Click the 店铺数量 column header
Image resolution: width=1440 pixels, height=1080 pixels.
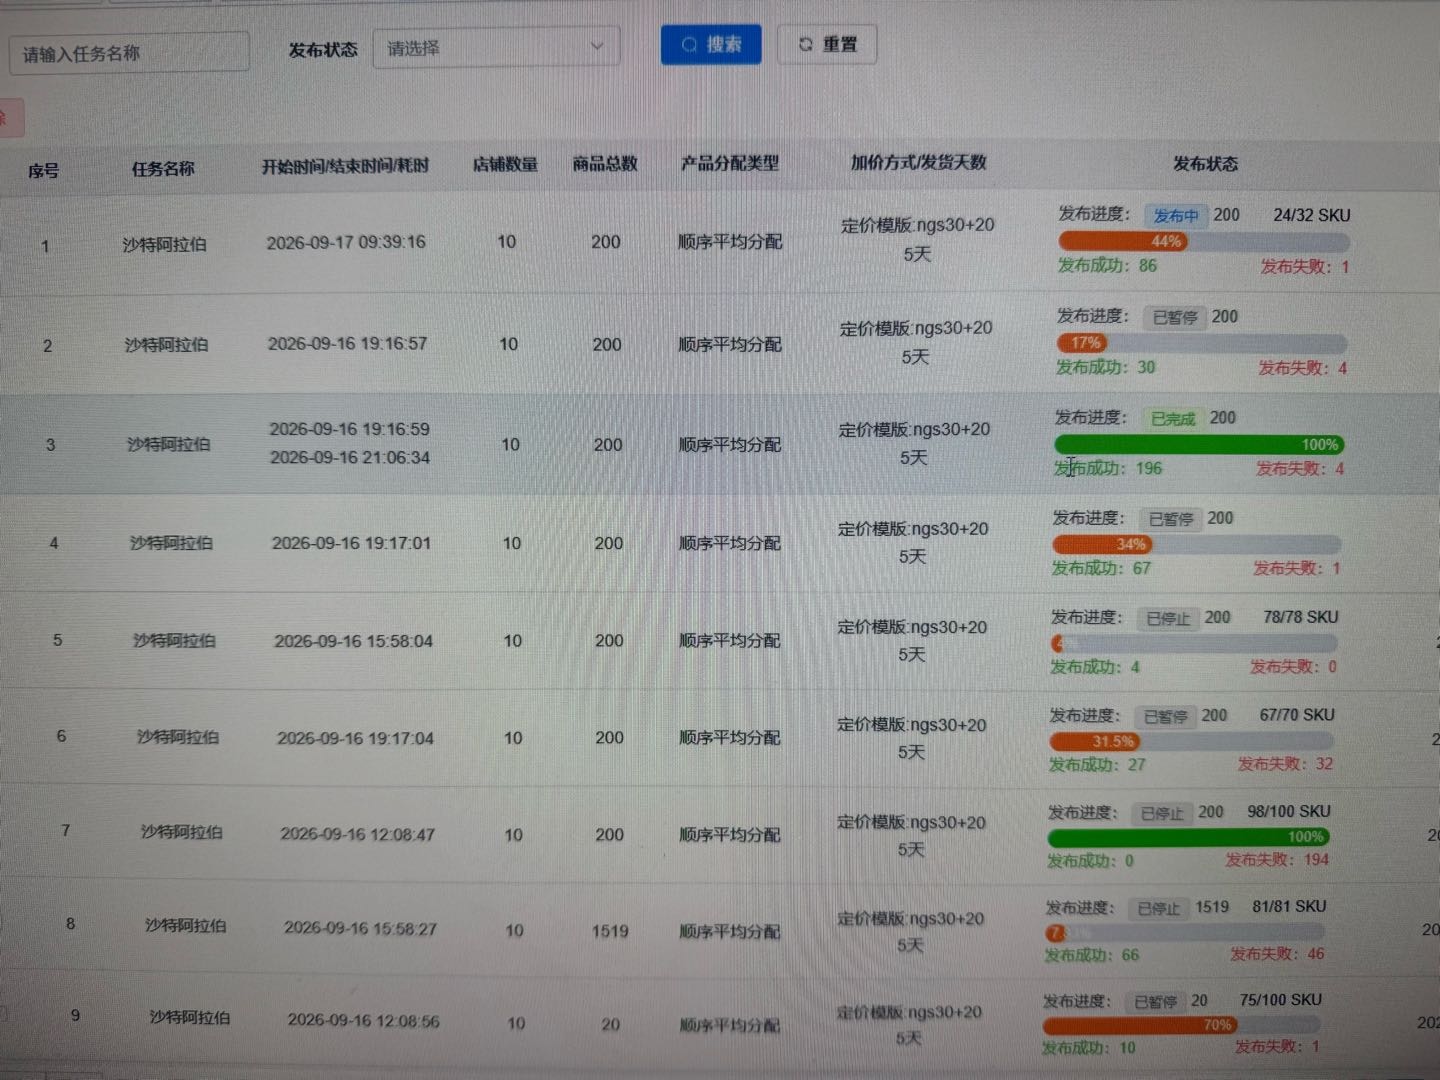[x=505, y=164]
